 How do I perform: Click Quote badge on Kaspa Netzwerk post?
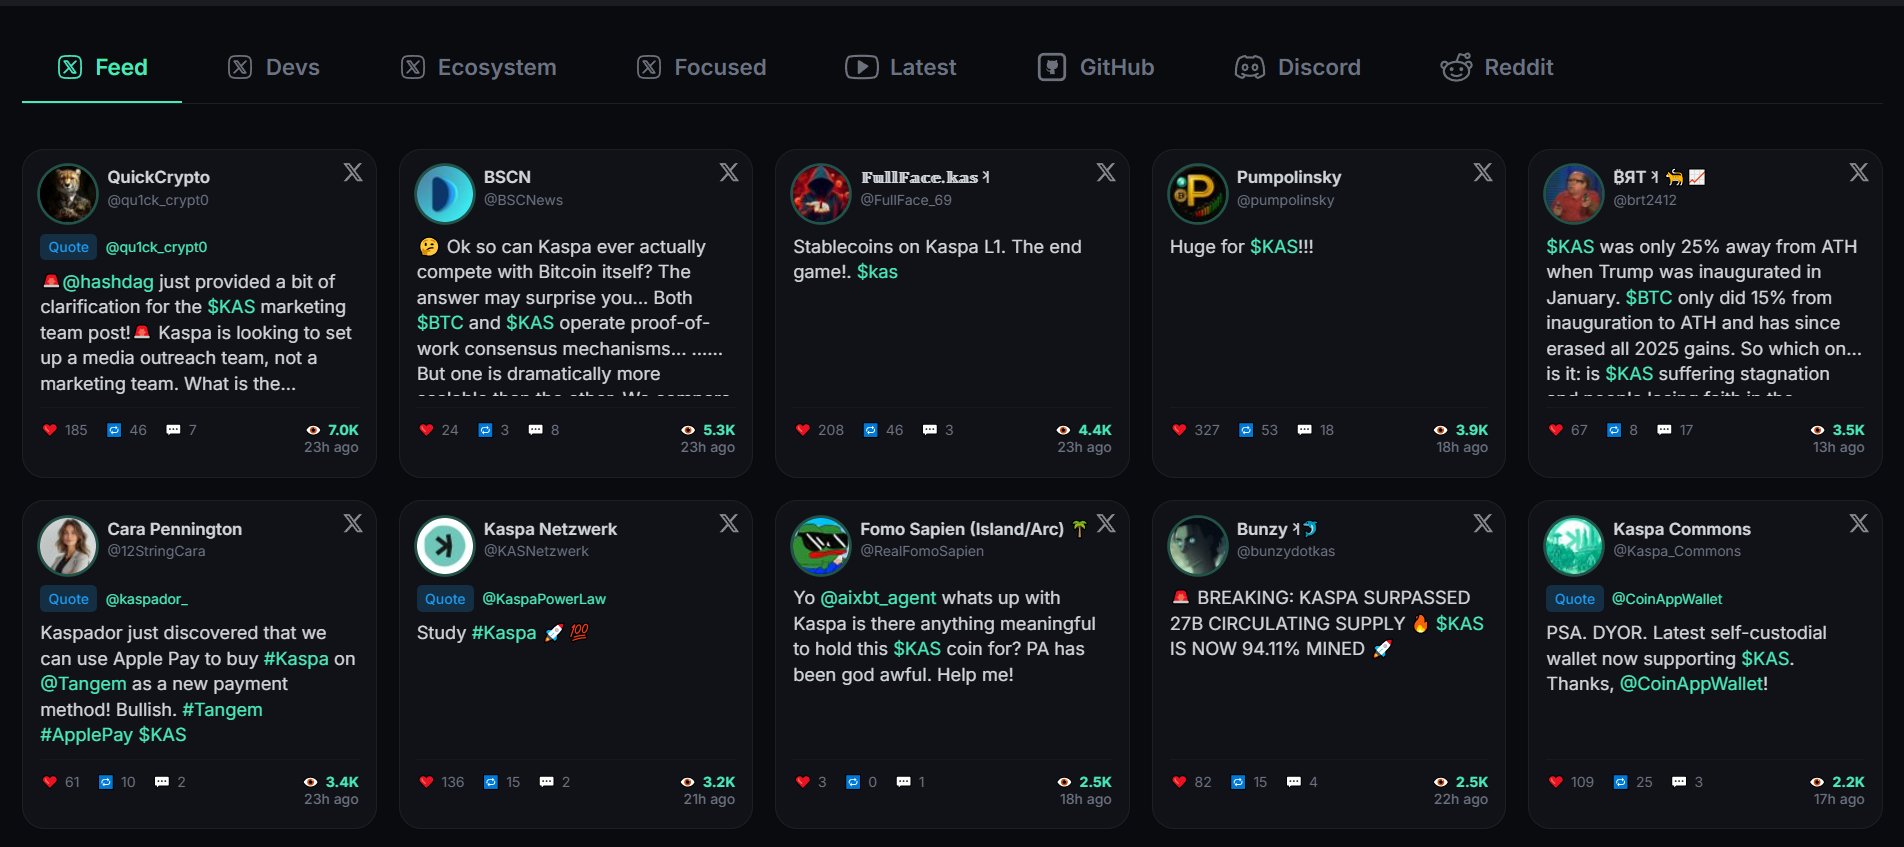[x=445, y=599]
